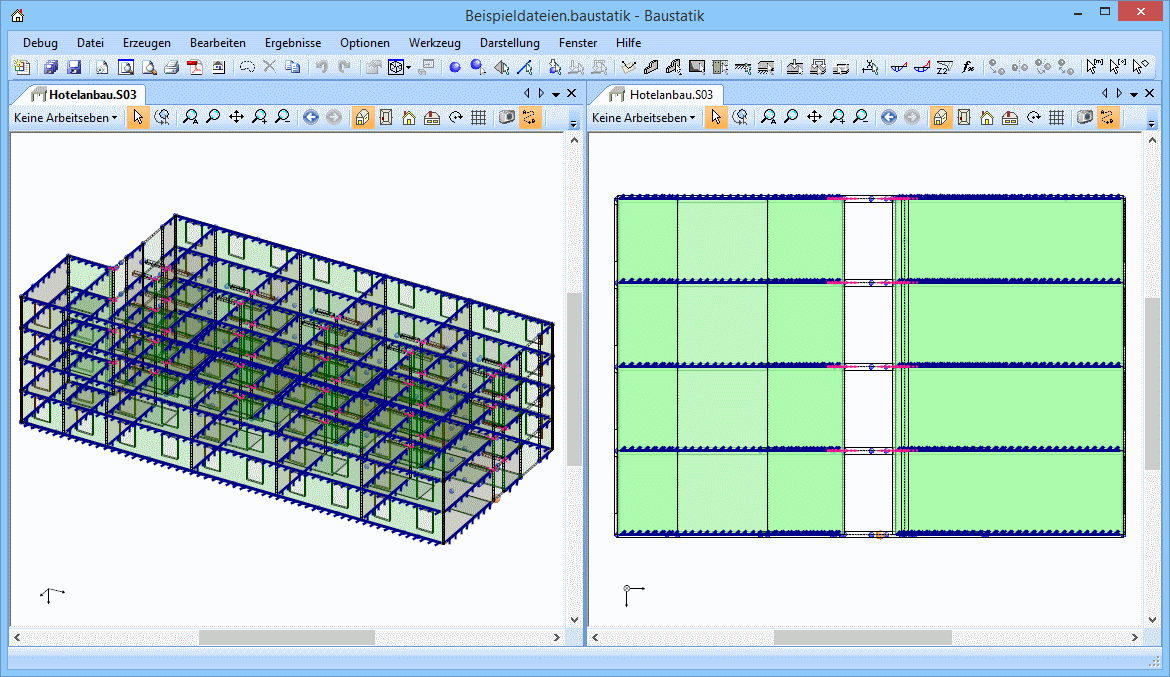This screenshot has height=677, width=1170.
Task: Open the Keine Arbeitsebene dropdown in left pane
Action: point(65,117)
